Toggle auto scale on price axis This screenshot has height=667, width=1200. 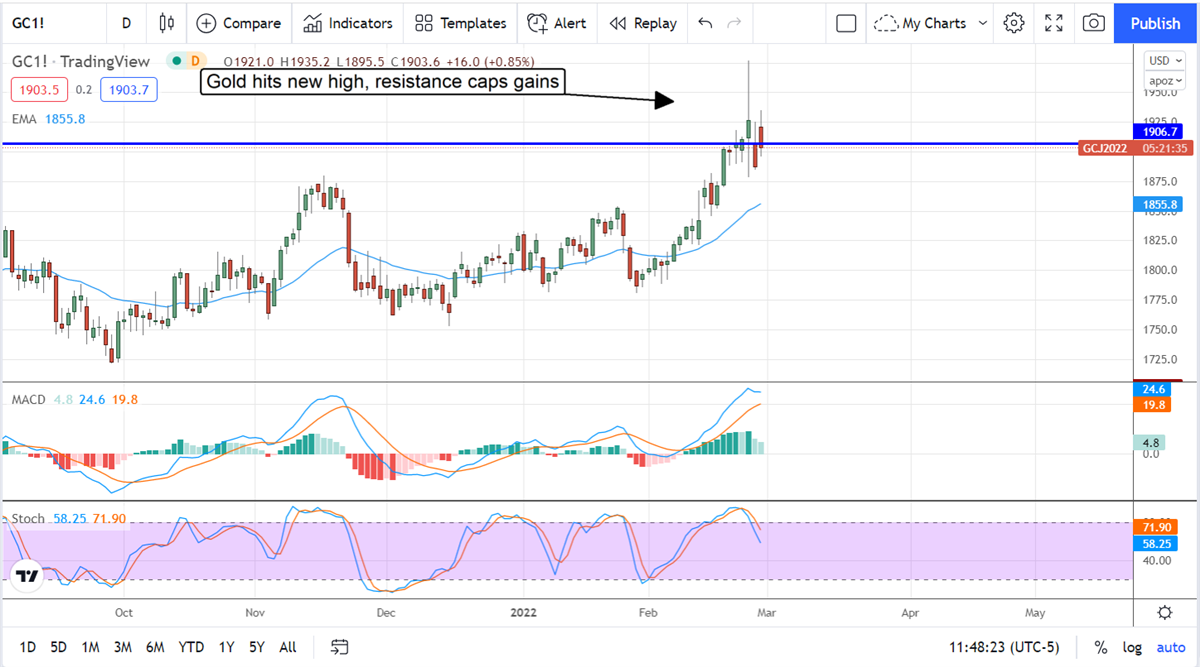pos(1170,647)
